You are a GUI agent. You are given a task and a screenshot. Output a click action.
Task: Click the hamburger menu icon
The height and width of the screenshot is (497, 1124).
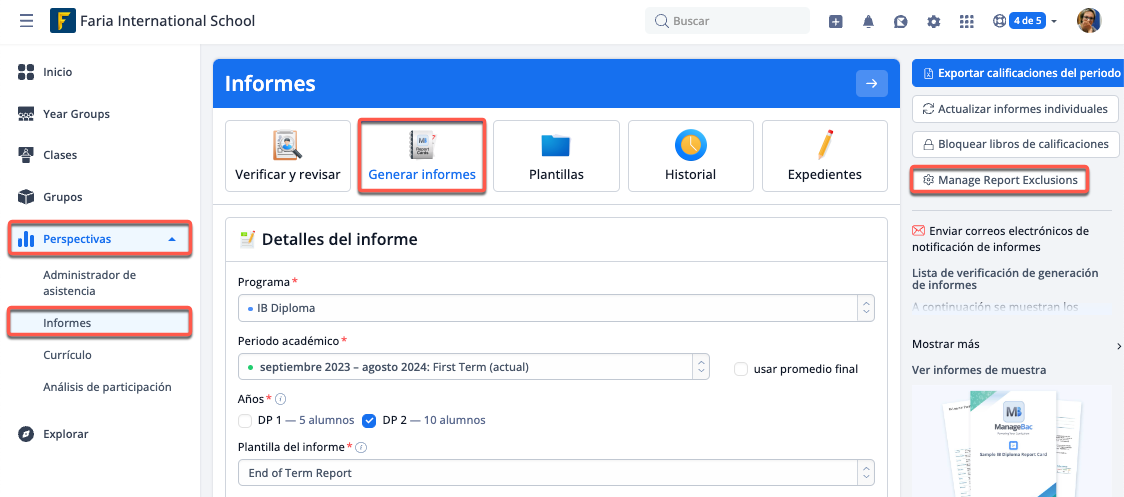(x=26, y=21)
